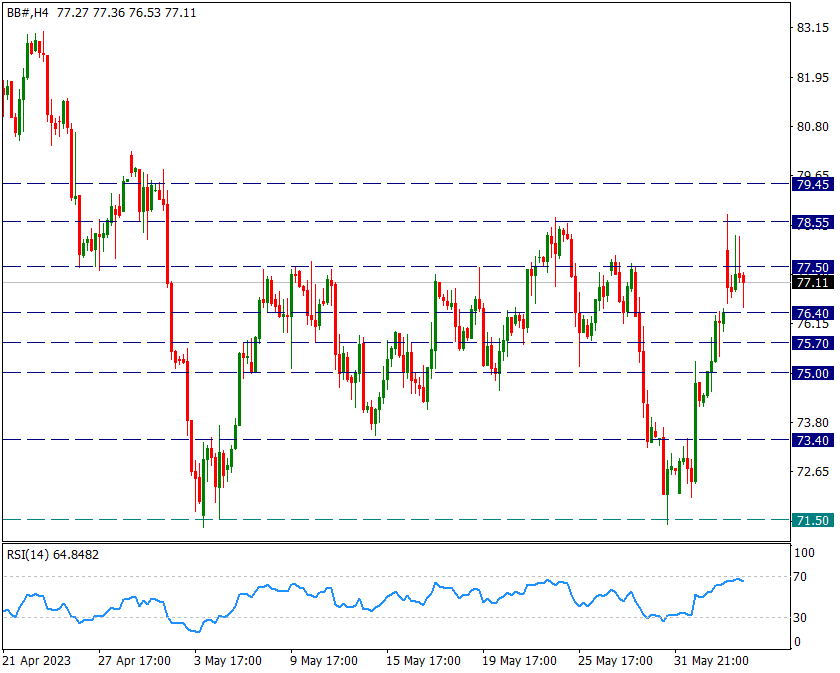The image size is (840, 673).
Task: Click the 31 May 21:00 time label
Action: (711, 661)
